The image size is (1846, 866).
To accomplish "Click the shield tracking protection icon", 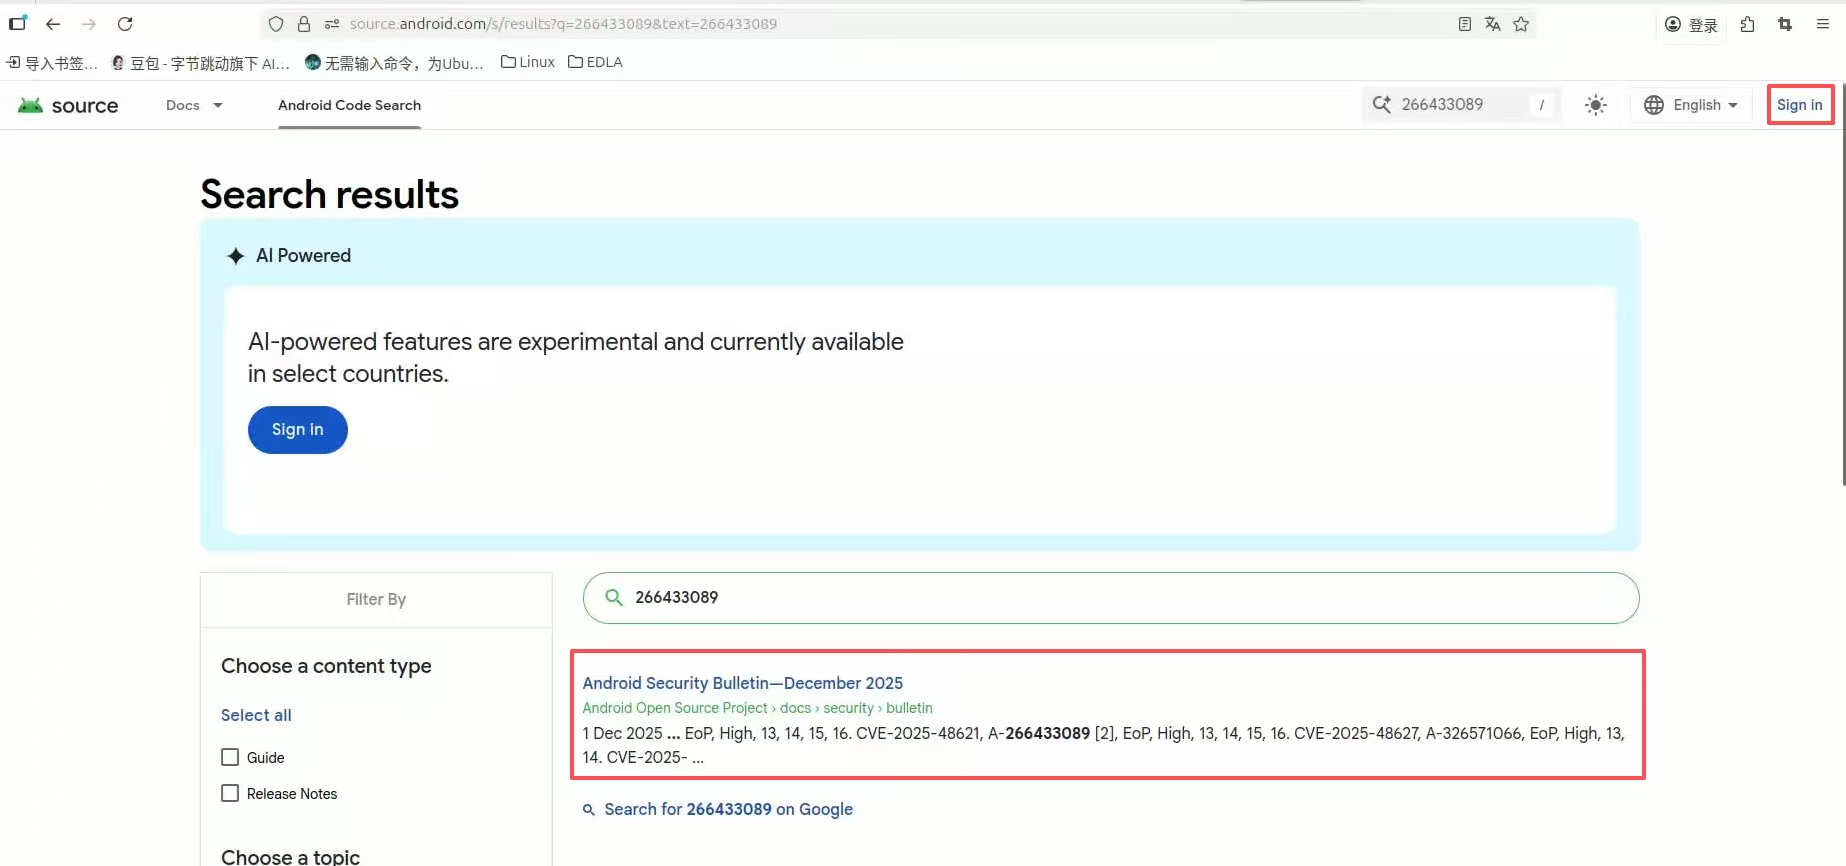I will 277,24.
